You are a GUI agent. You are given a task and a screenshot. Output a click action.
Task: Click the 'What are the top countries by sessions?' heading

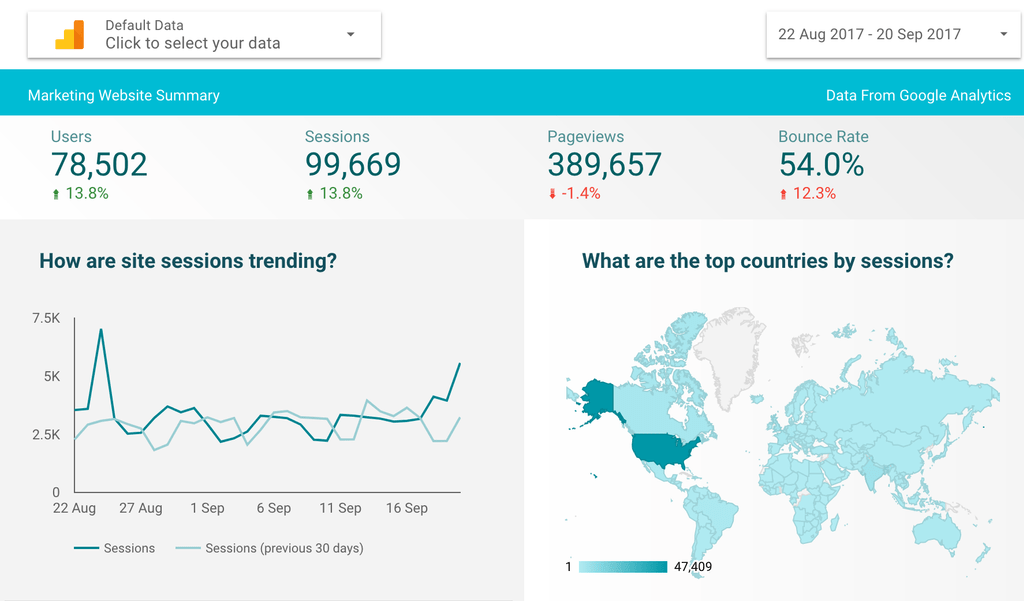pos(767,261)
